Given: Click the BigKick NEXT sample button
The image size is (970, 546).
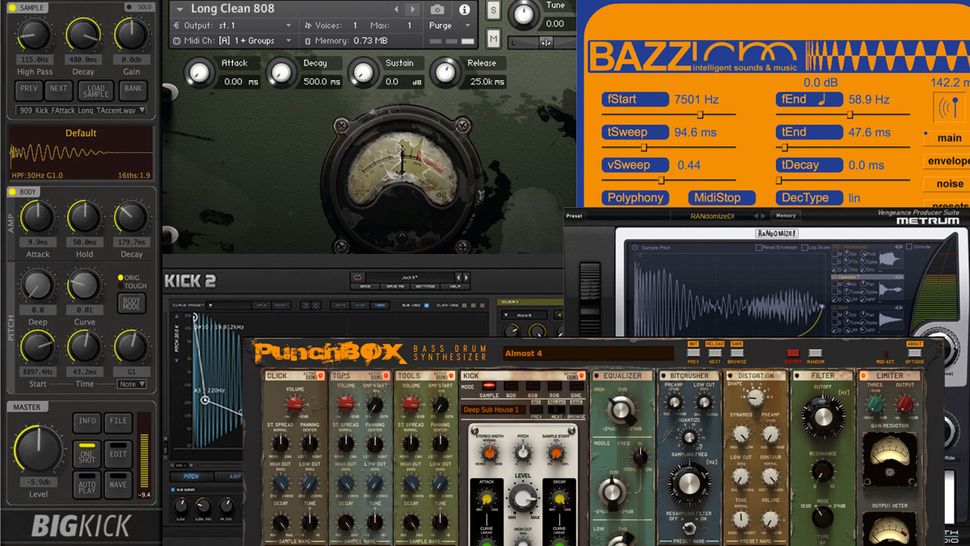Looking at the screenshot, I should pos(59,90).
